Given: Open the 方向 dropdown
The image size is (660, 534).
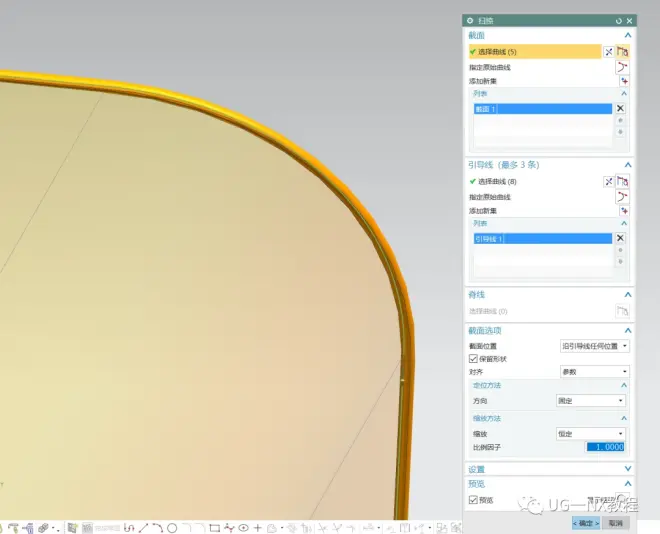Looking at the screenshot, I should tap(590, 400).
